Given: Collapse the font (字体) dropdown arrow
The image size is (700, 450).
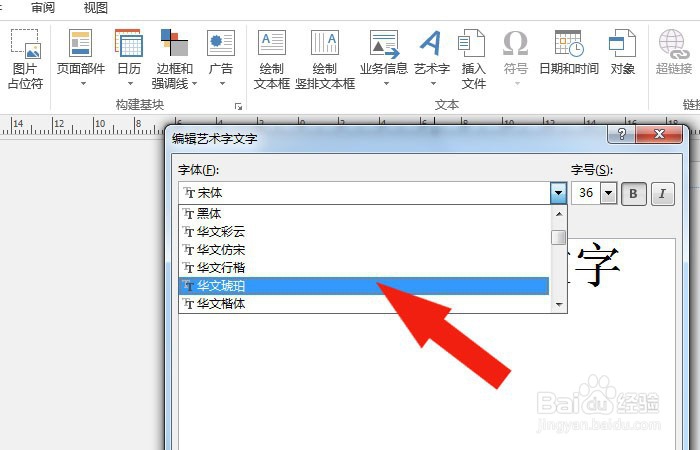Looking at the screenshot, I should (x=558, y=193).
